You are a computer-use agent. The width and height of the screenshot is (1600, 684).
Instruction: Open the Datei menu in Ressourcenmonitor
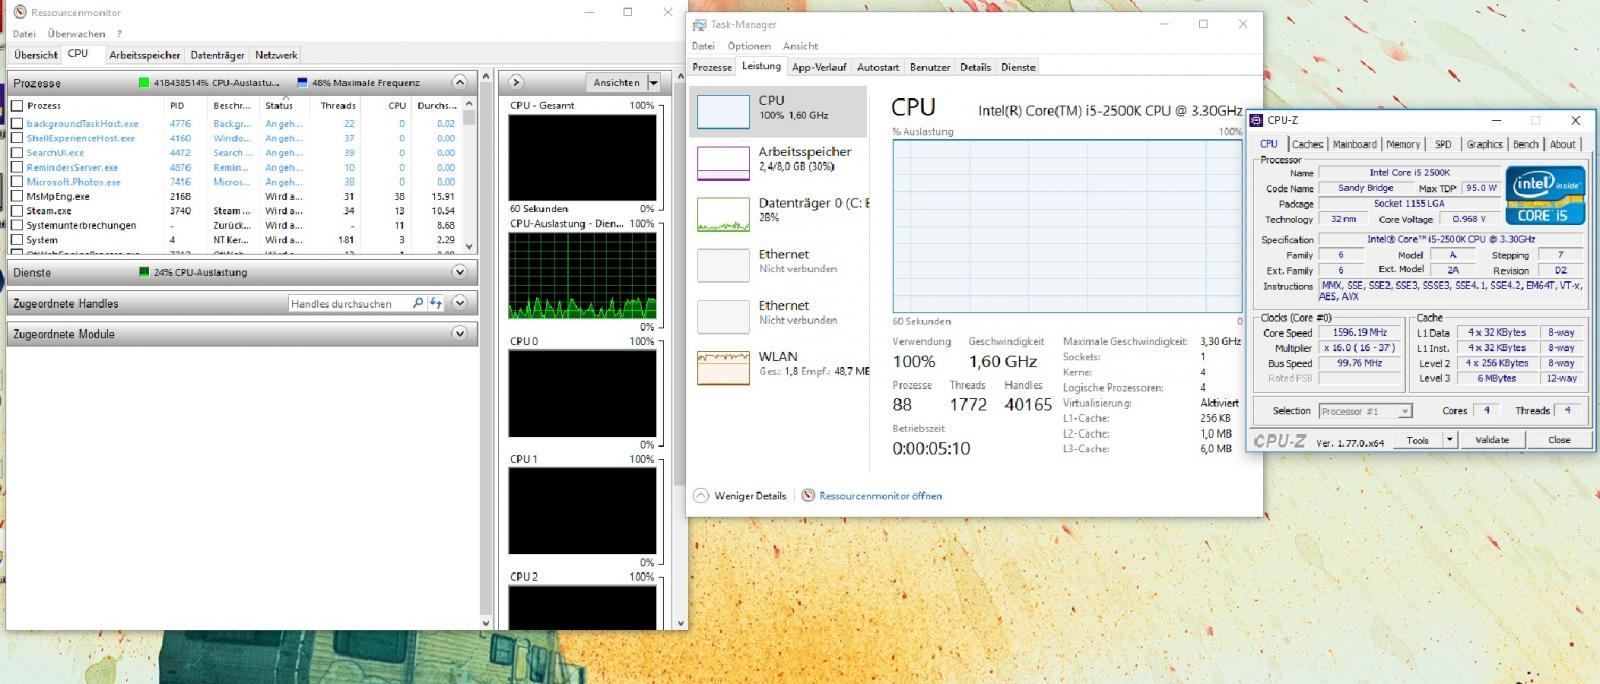[x=24, y=33]
